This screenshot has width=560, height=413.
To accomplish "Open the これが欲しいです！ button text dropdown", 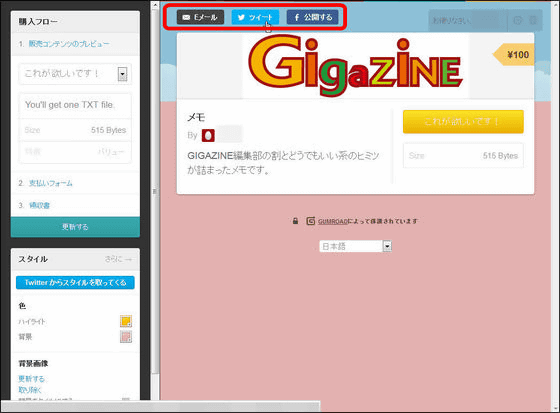I will (x=75, y=74).
